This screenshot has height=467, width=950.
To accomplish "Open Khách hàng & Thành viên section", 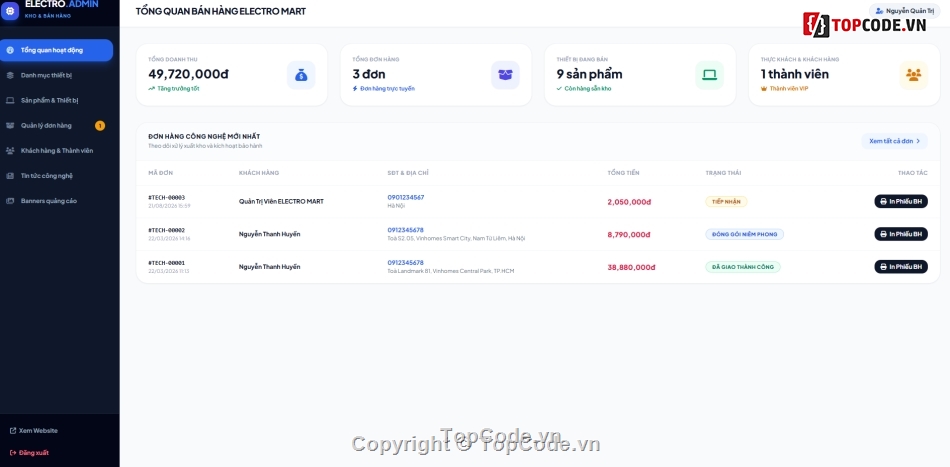I will point(56,150).
